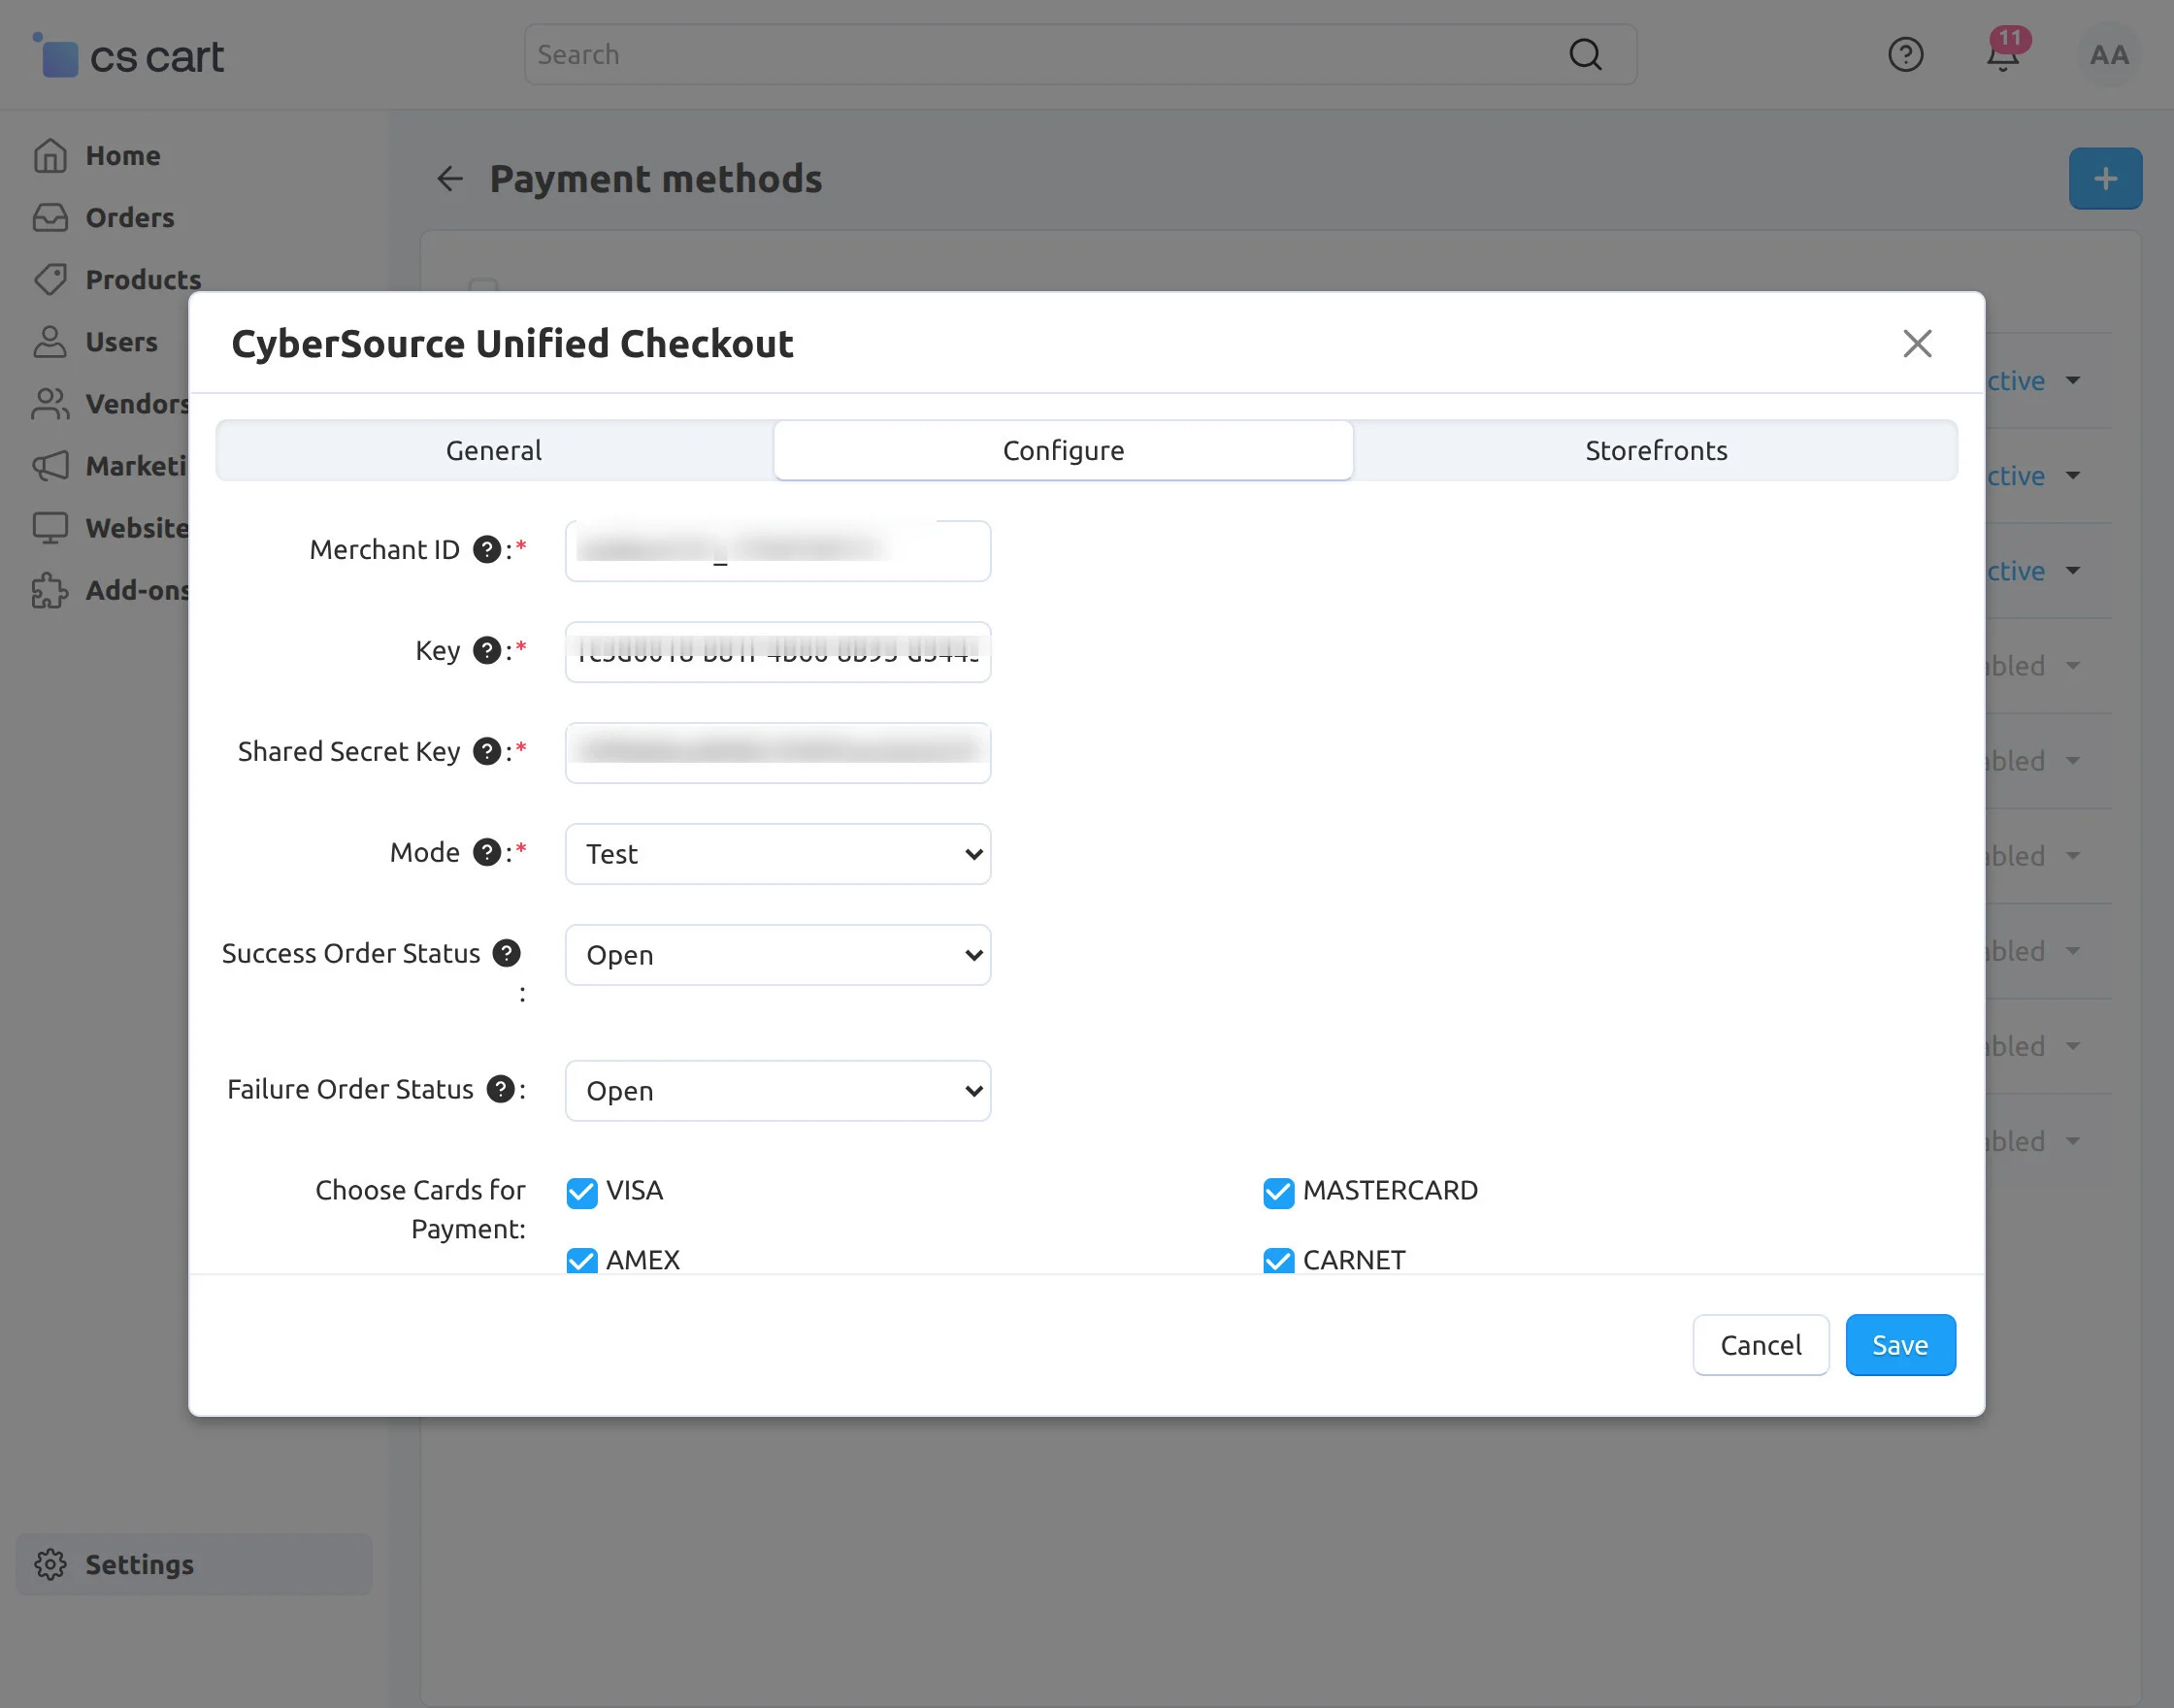
Task: Toggle the CARNET checkbox off
Action: click(1277, 1260)
